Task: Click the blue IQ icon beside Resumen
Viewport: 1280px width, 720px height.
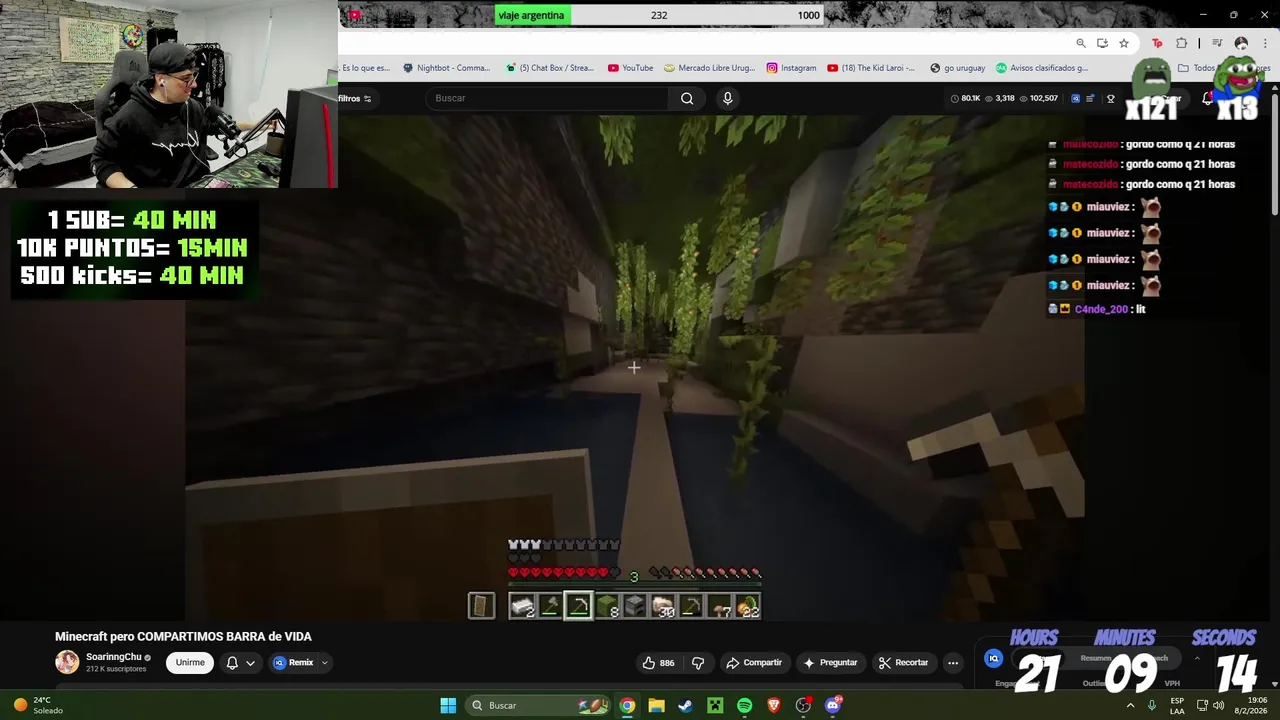Action: pyautogui.click(x=993, y=658)
